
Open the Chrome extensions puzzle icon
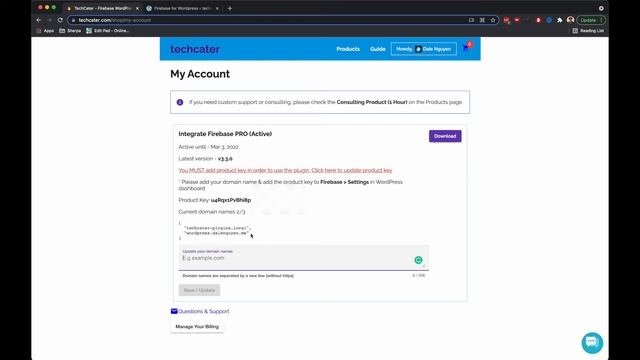tap(560, 20)
